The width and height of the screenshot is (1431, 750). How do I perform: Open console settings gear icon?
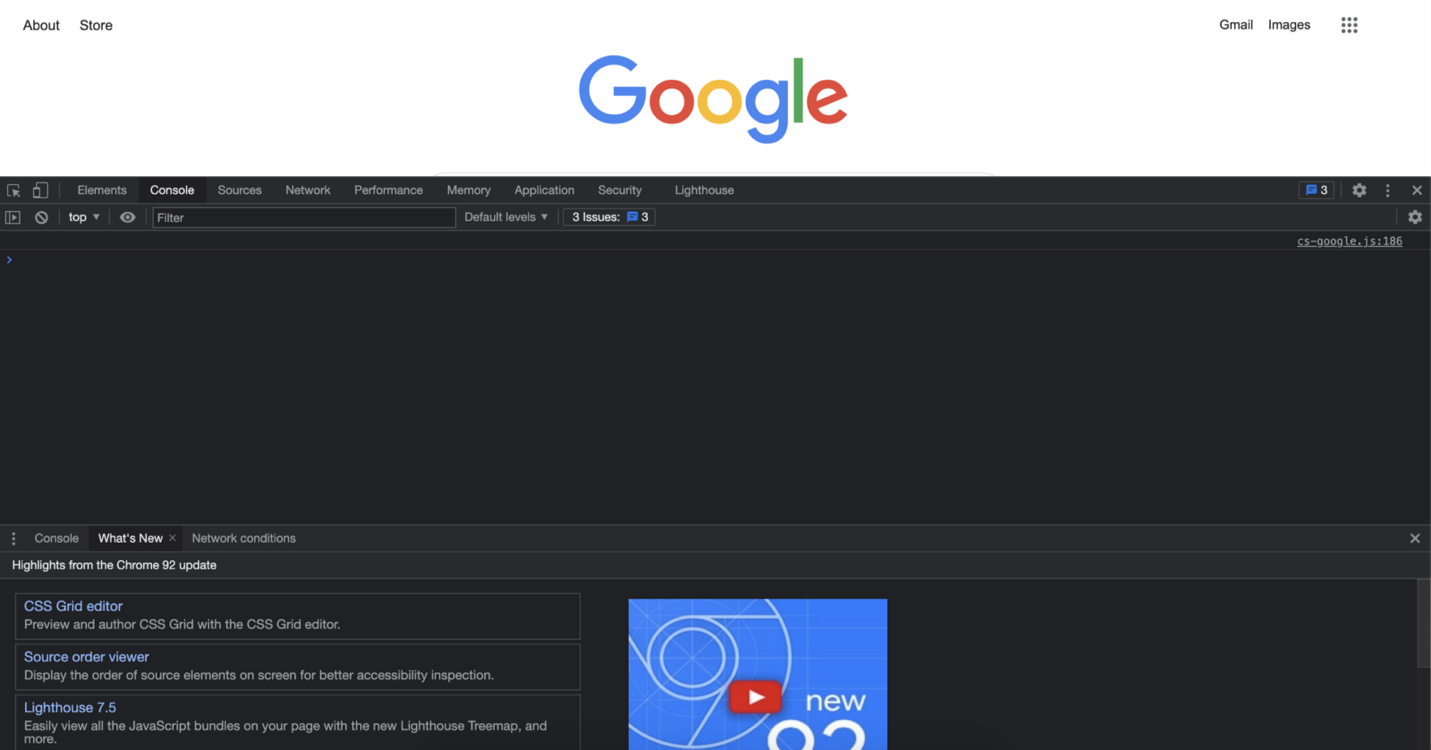[x=1415, y=217]
